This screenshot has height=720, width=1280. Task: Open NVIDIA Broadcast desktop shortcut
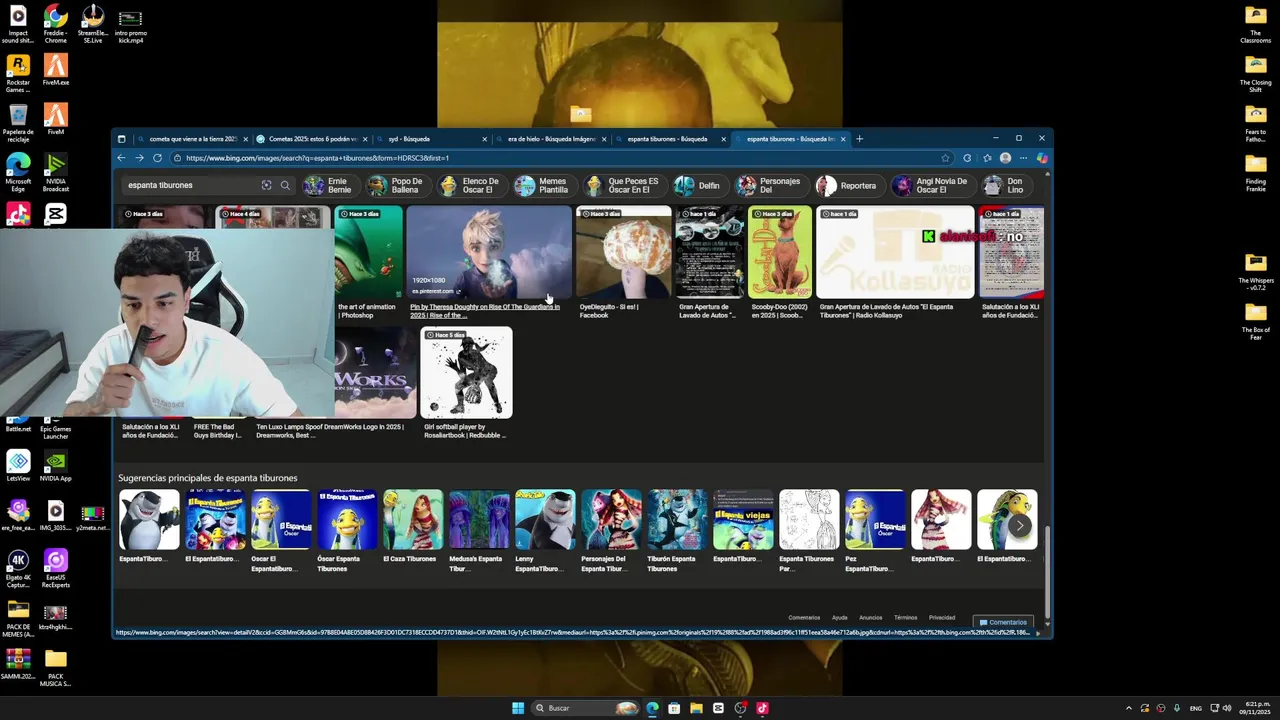56,172
